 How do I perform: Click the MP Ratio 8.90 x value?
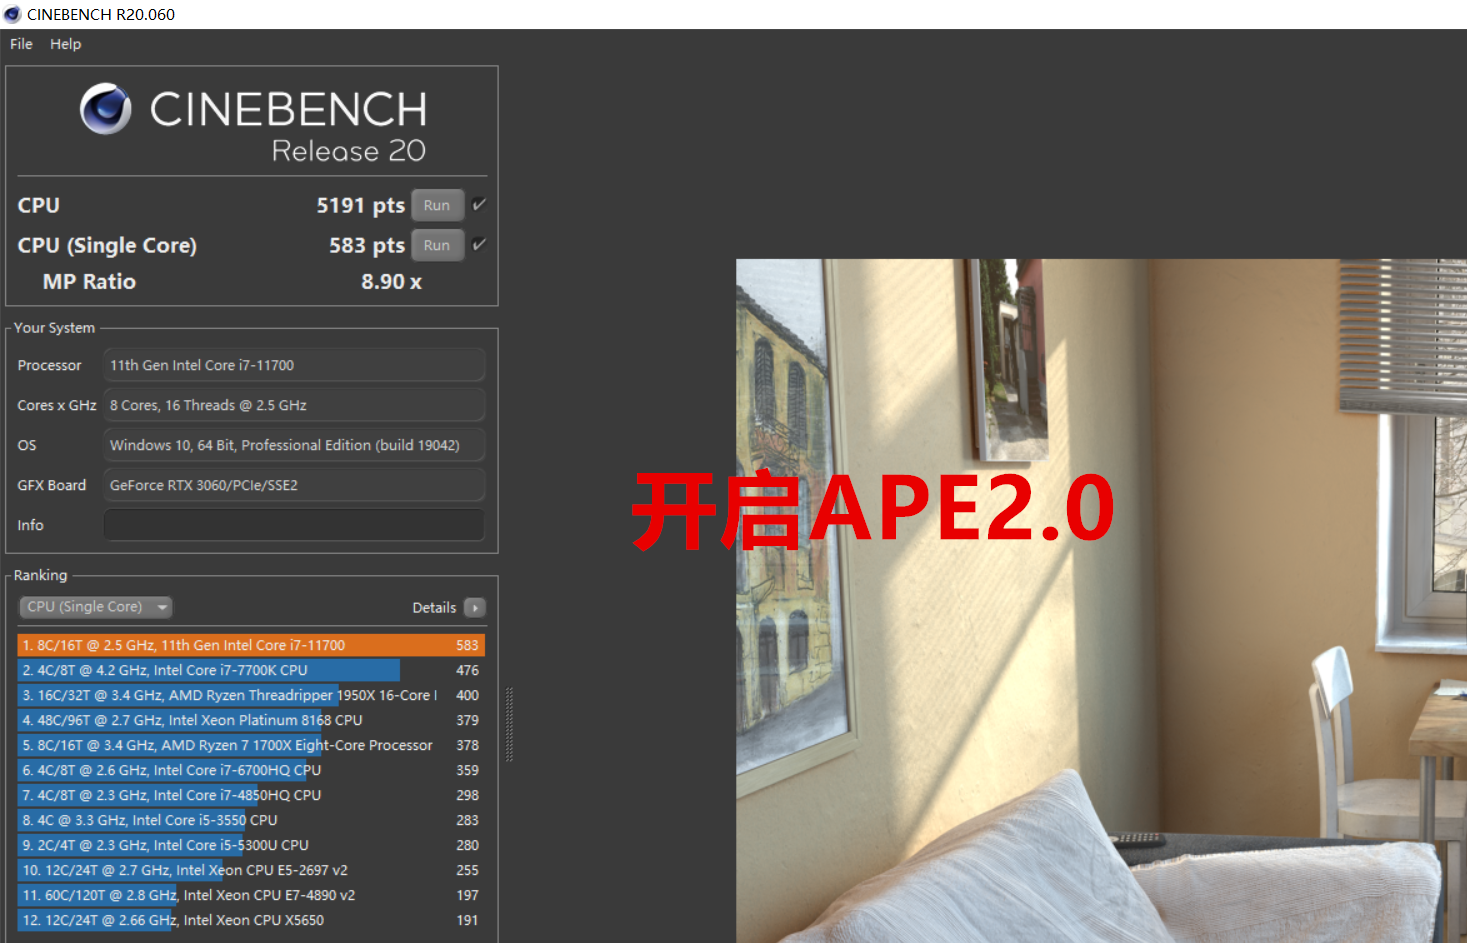[391, 282]
